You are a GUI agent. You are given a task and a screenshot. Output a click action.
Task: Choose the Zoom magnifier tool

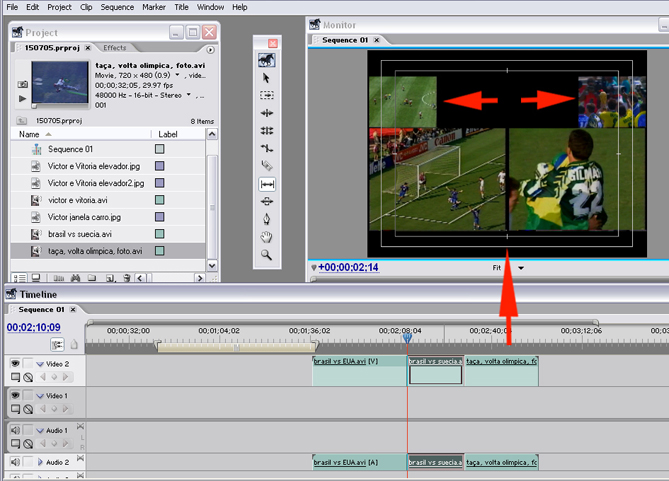(267, 255)
